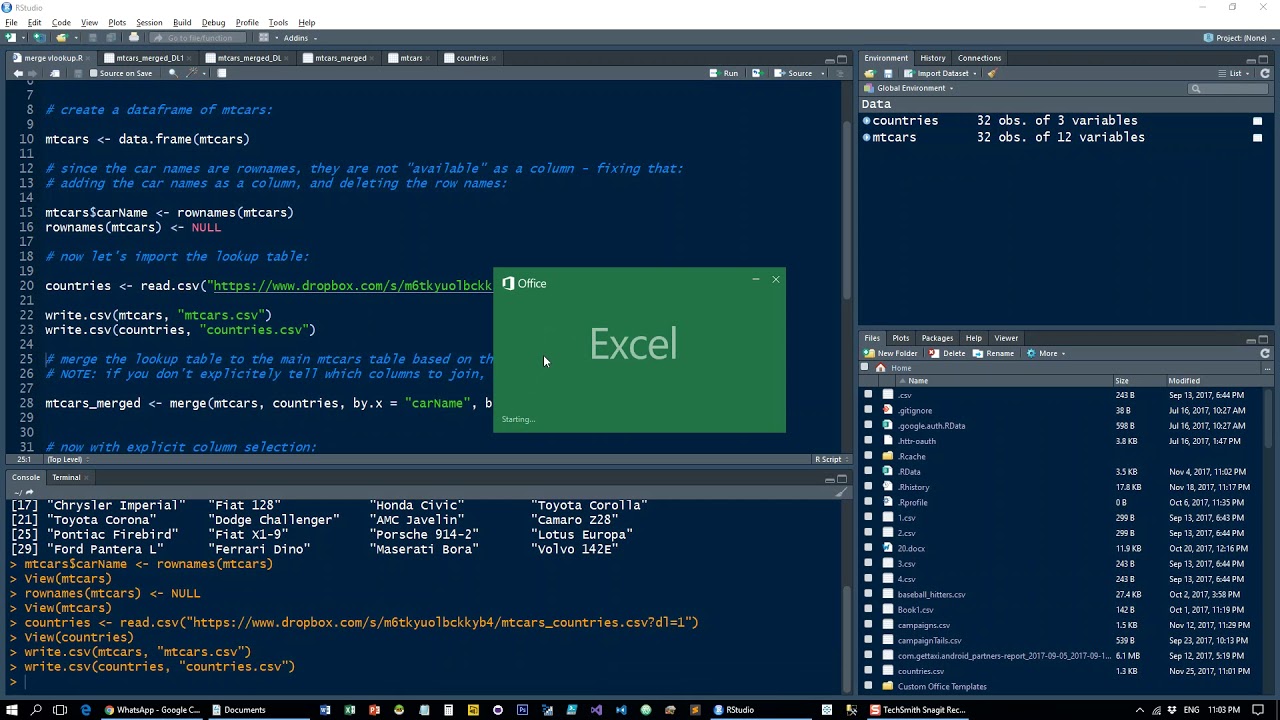Image resolution: width=1280 pixels, height=720 pixels.
Task: Open the Visual Studio icon in taskbar
Action: coord(596,710)
